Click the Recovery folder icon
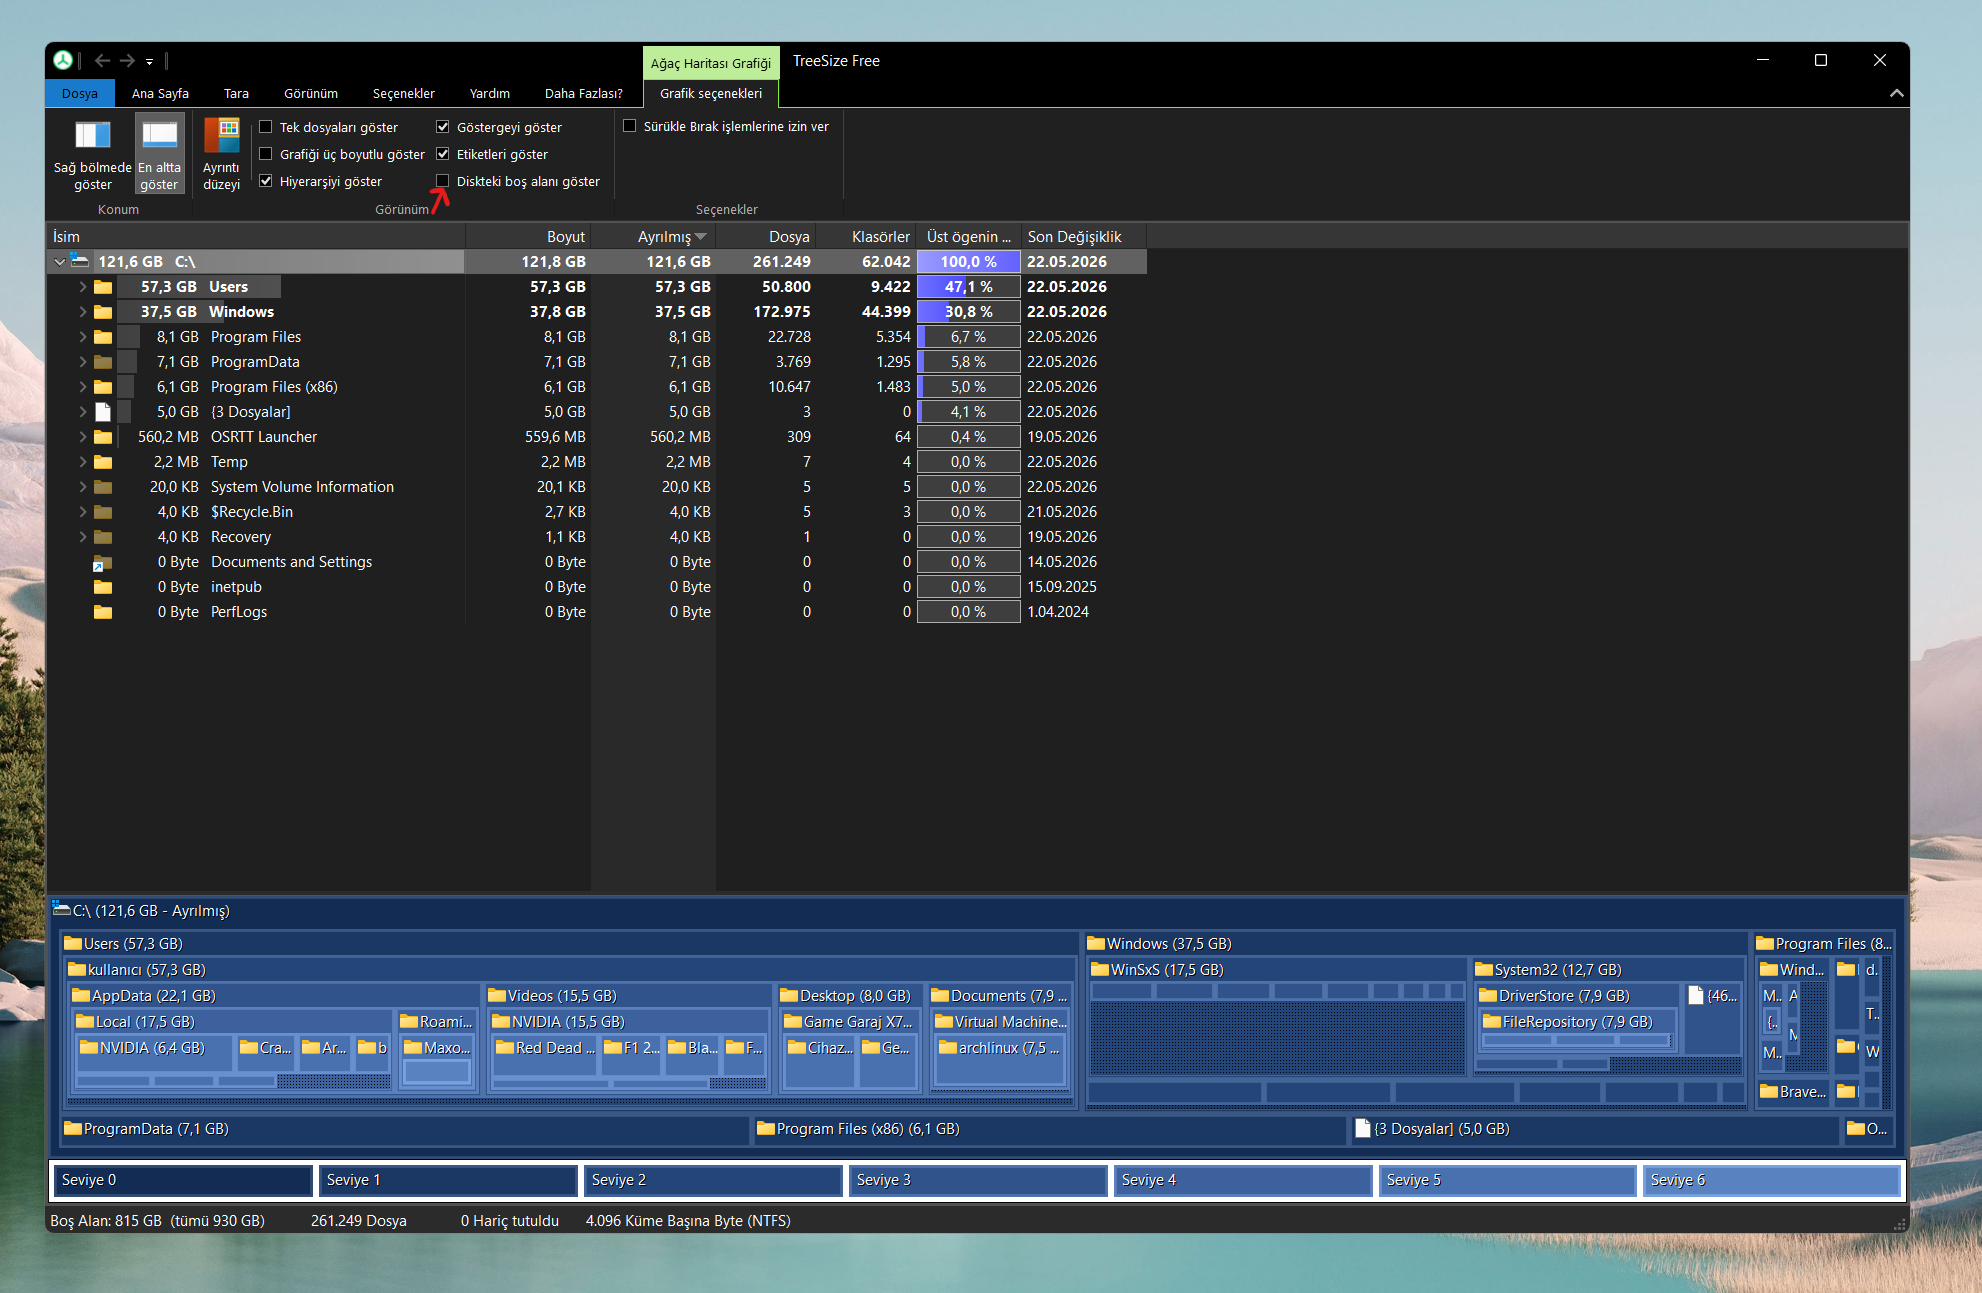Viewport: 1982px width, 1293px height. coord(103,537)
